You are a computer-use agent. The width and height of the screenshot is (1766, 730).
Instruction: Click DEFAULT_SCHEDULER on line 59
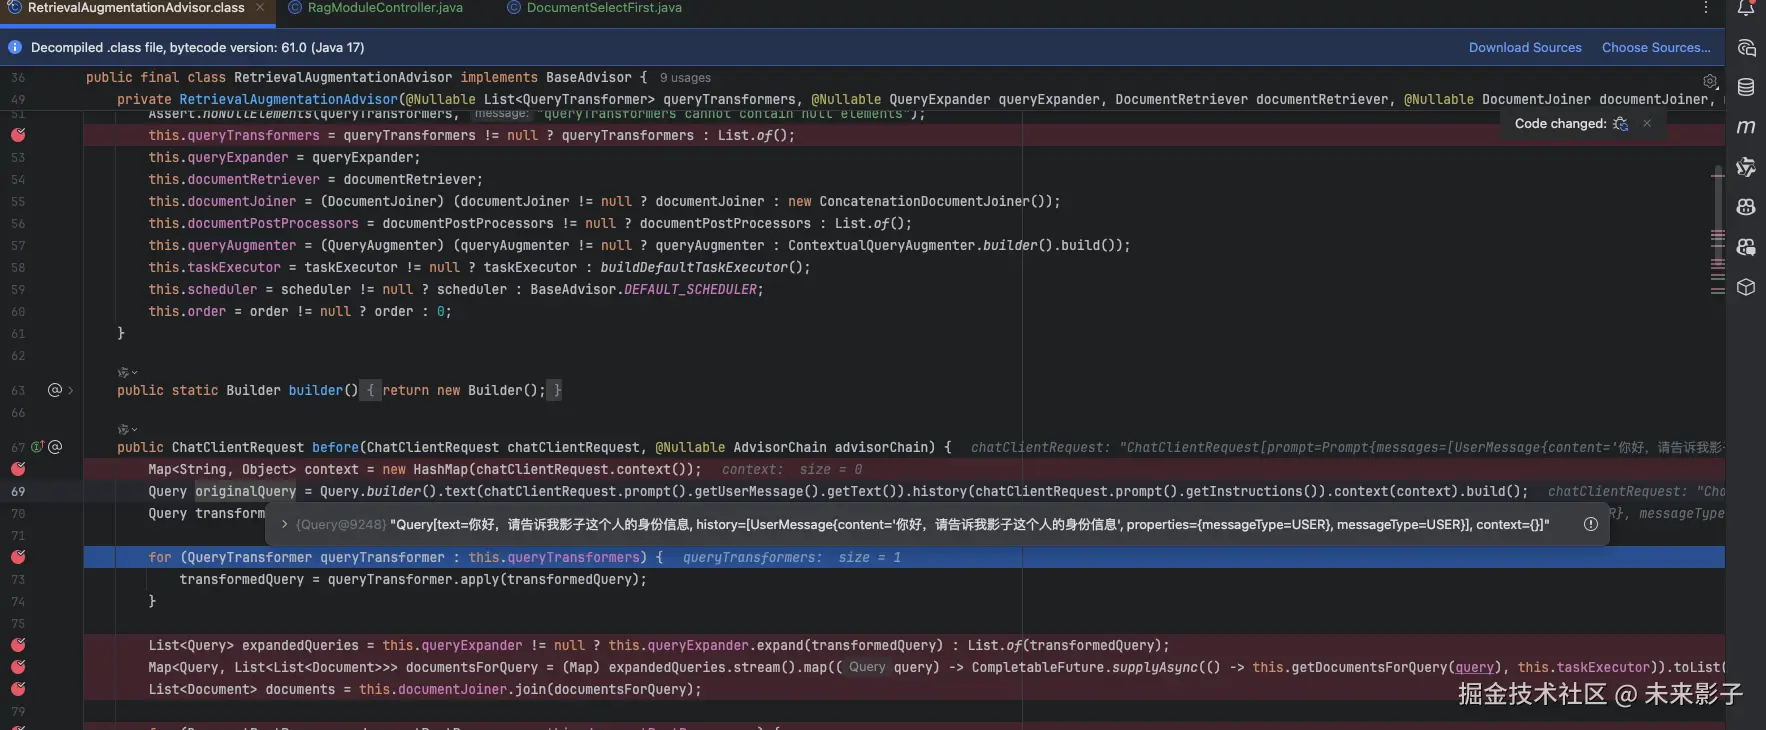[x=690, y=289]
